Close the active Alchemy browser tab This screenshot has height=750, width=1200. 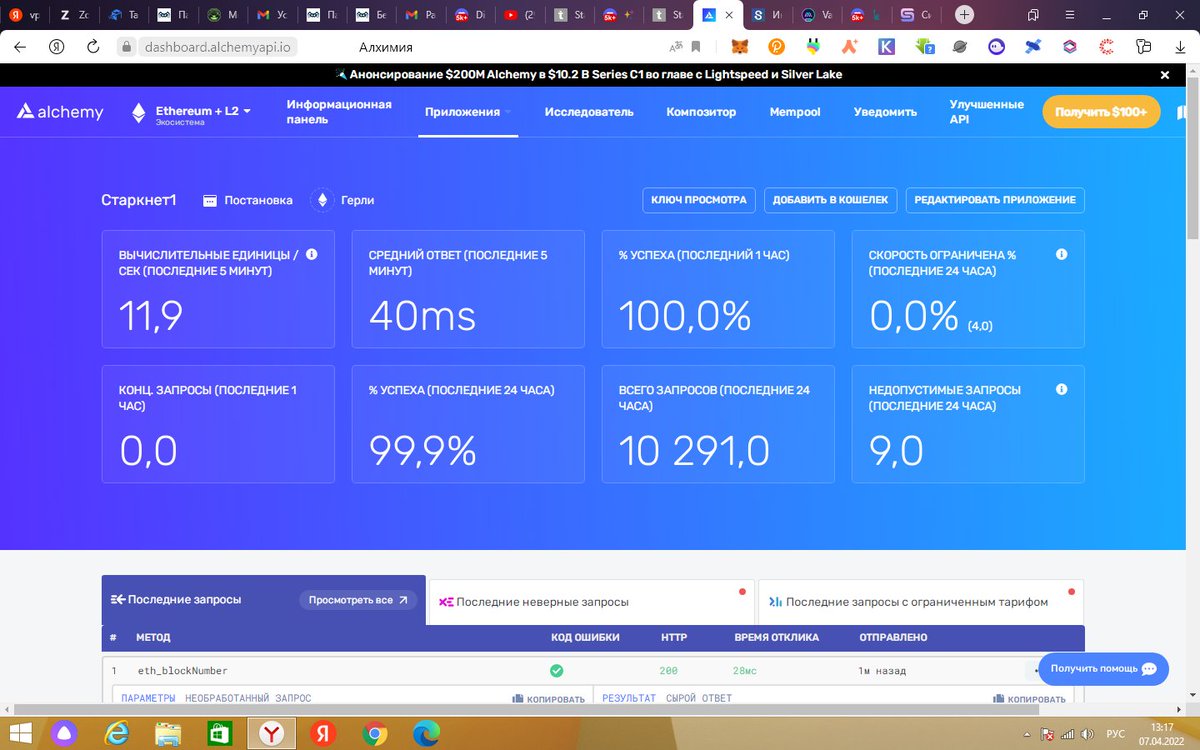coord(727,15)
